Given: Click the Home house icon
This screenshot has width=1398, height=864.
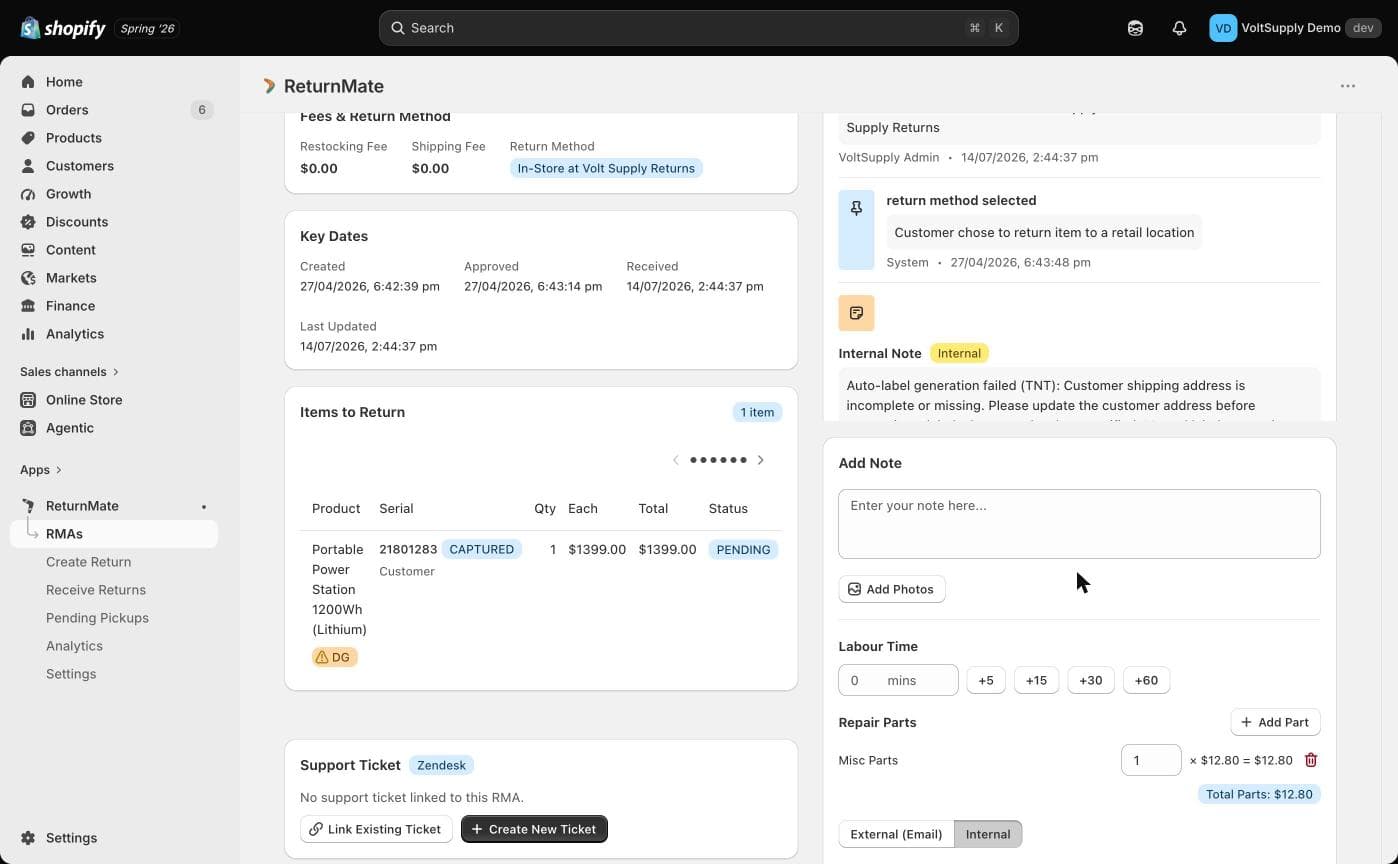Looking at the screenshot, I should click(x=28, y=82).
